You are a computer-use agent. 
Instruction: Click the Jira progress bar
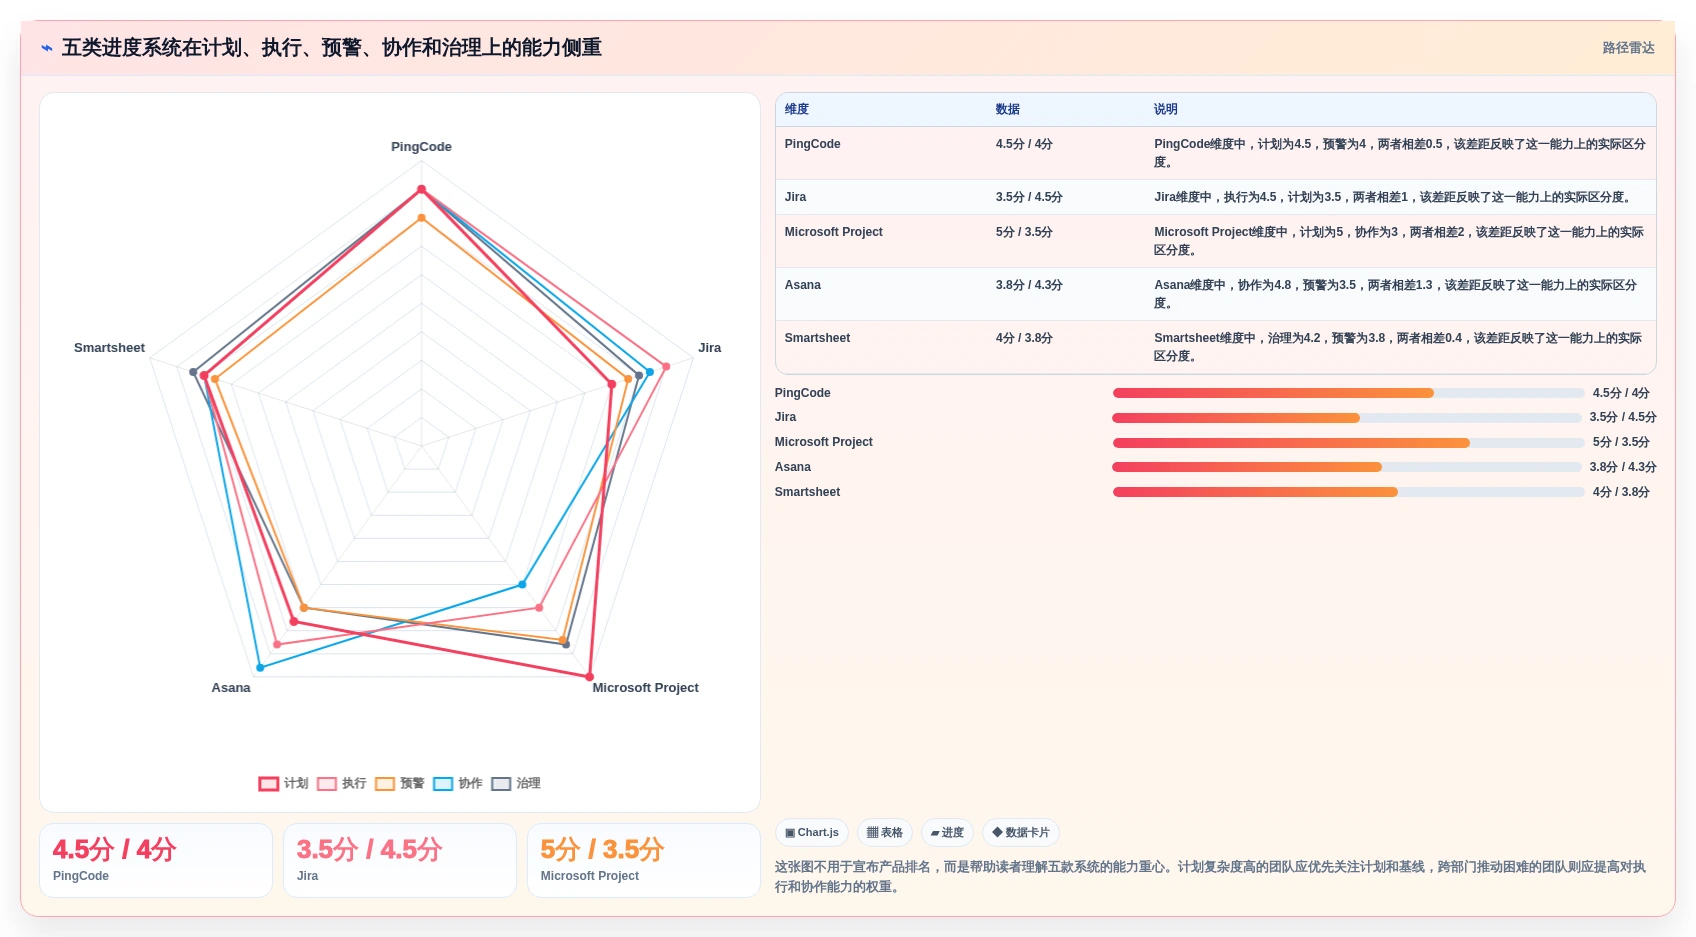point(1347,418)
